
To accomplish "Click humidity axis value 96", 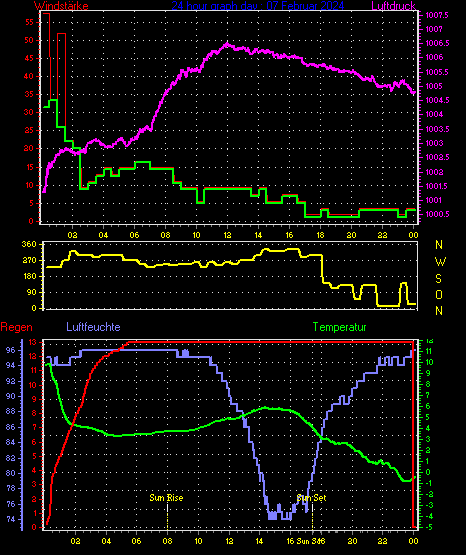I will [11, 350].
